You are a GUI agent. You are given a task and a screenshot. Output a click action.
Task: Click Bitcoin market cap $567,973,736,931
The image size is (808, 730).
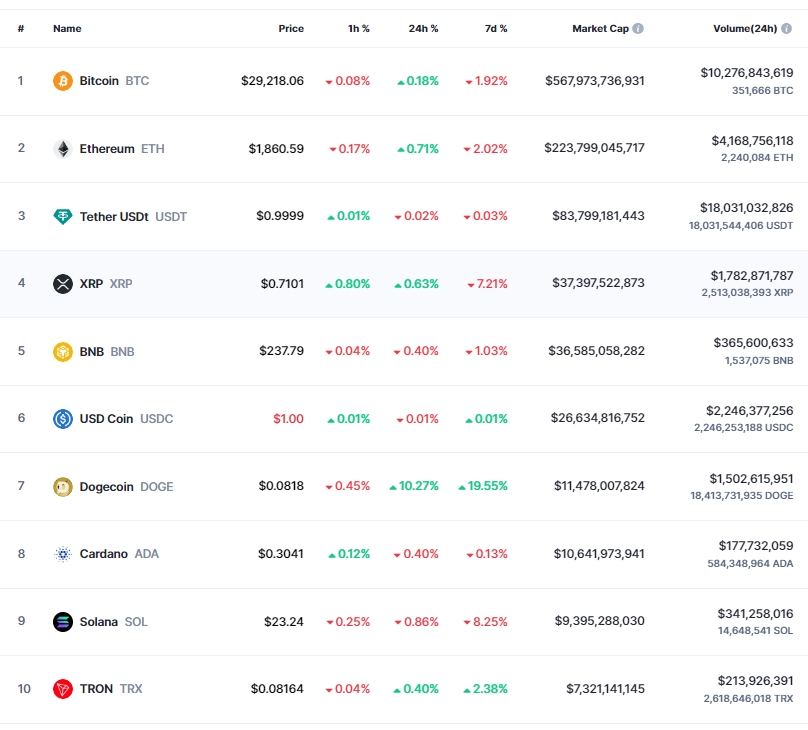[595, 81]
